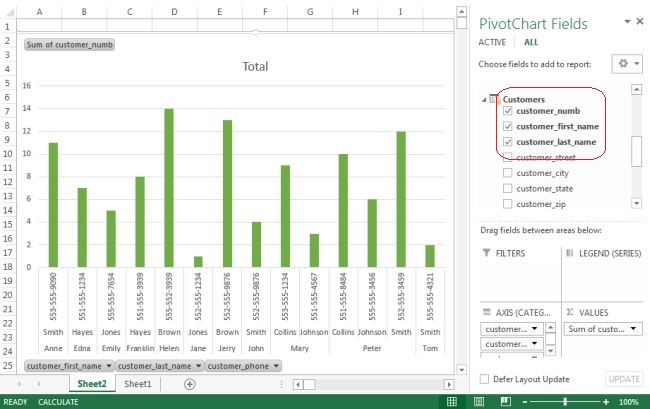Check the customer_city field
Image resolution: width=650 pixels, height=409 pixels.
click(x=507, y=172)
